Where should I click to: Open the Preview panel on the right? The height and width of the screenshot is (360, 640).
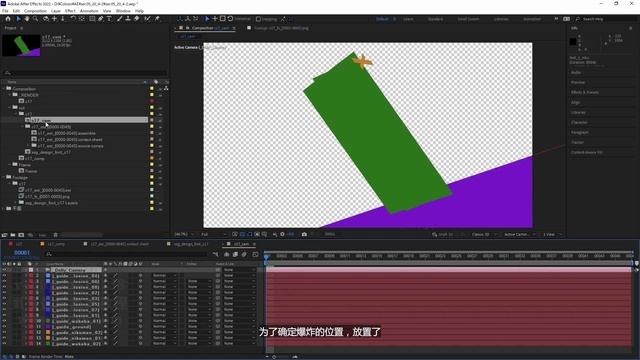[578, 82]
